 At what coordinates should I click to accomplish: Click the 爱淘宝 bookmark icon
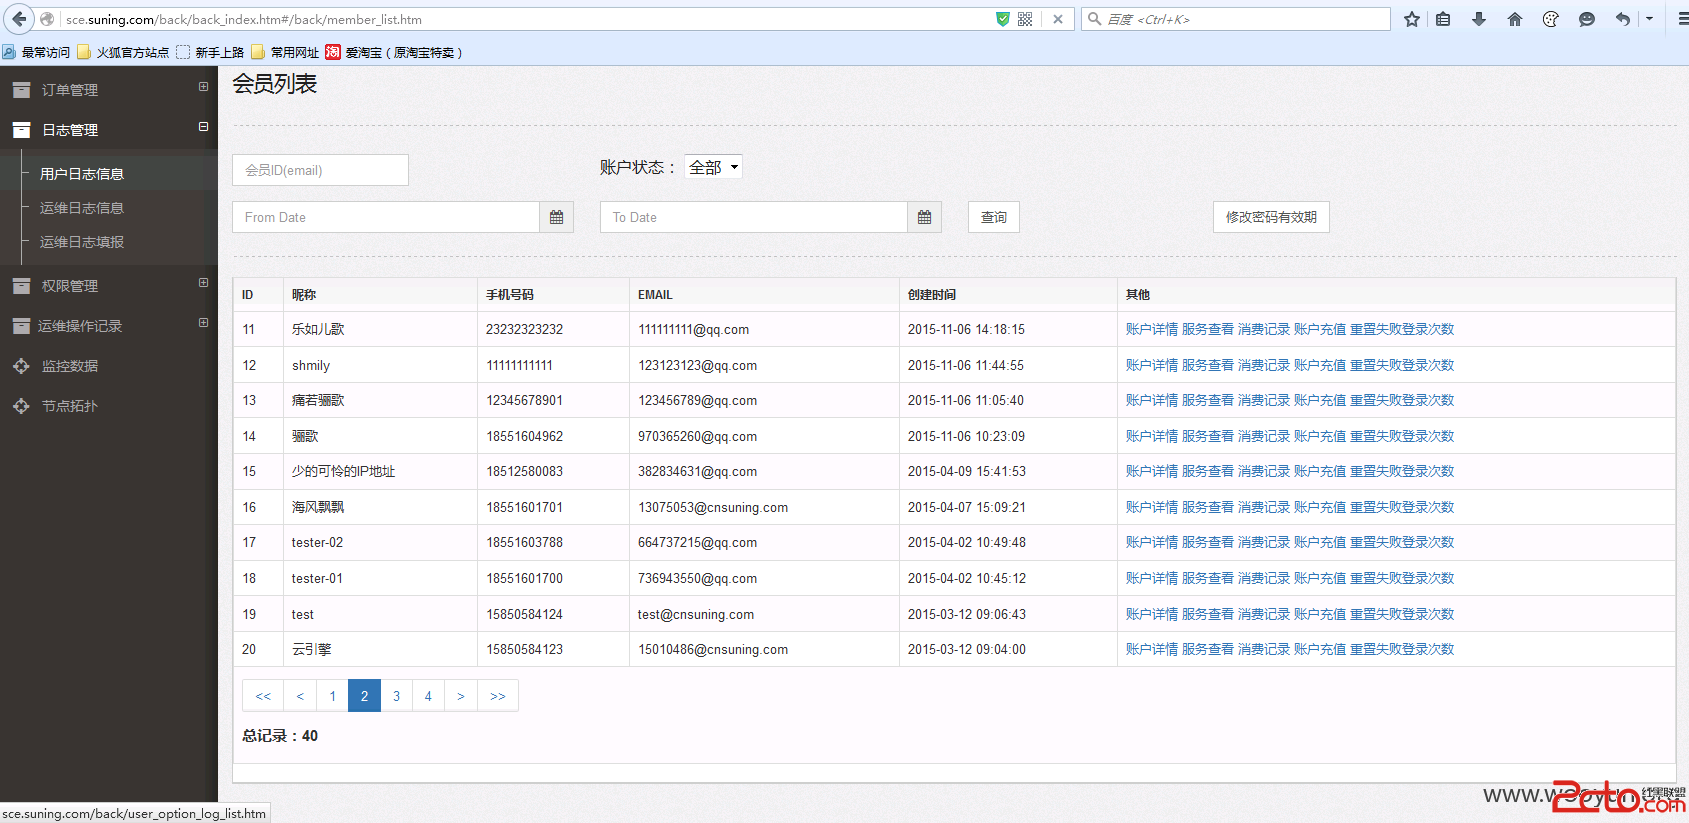[333, 52]
